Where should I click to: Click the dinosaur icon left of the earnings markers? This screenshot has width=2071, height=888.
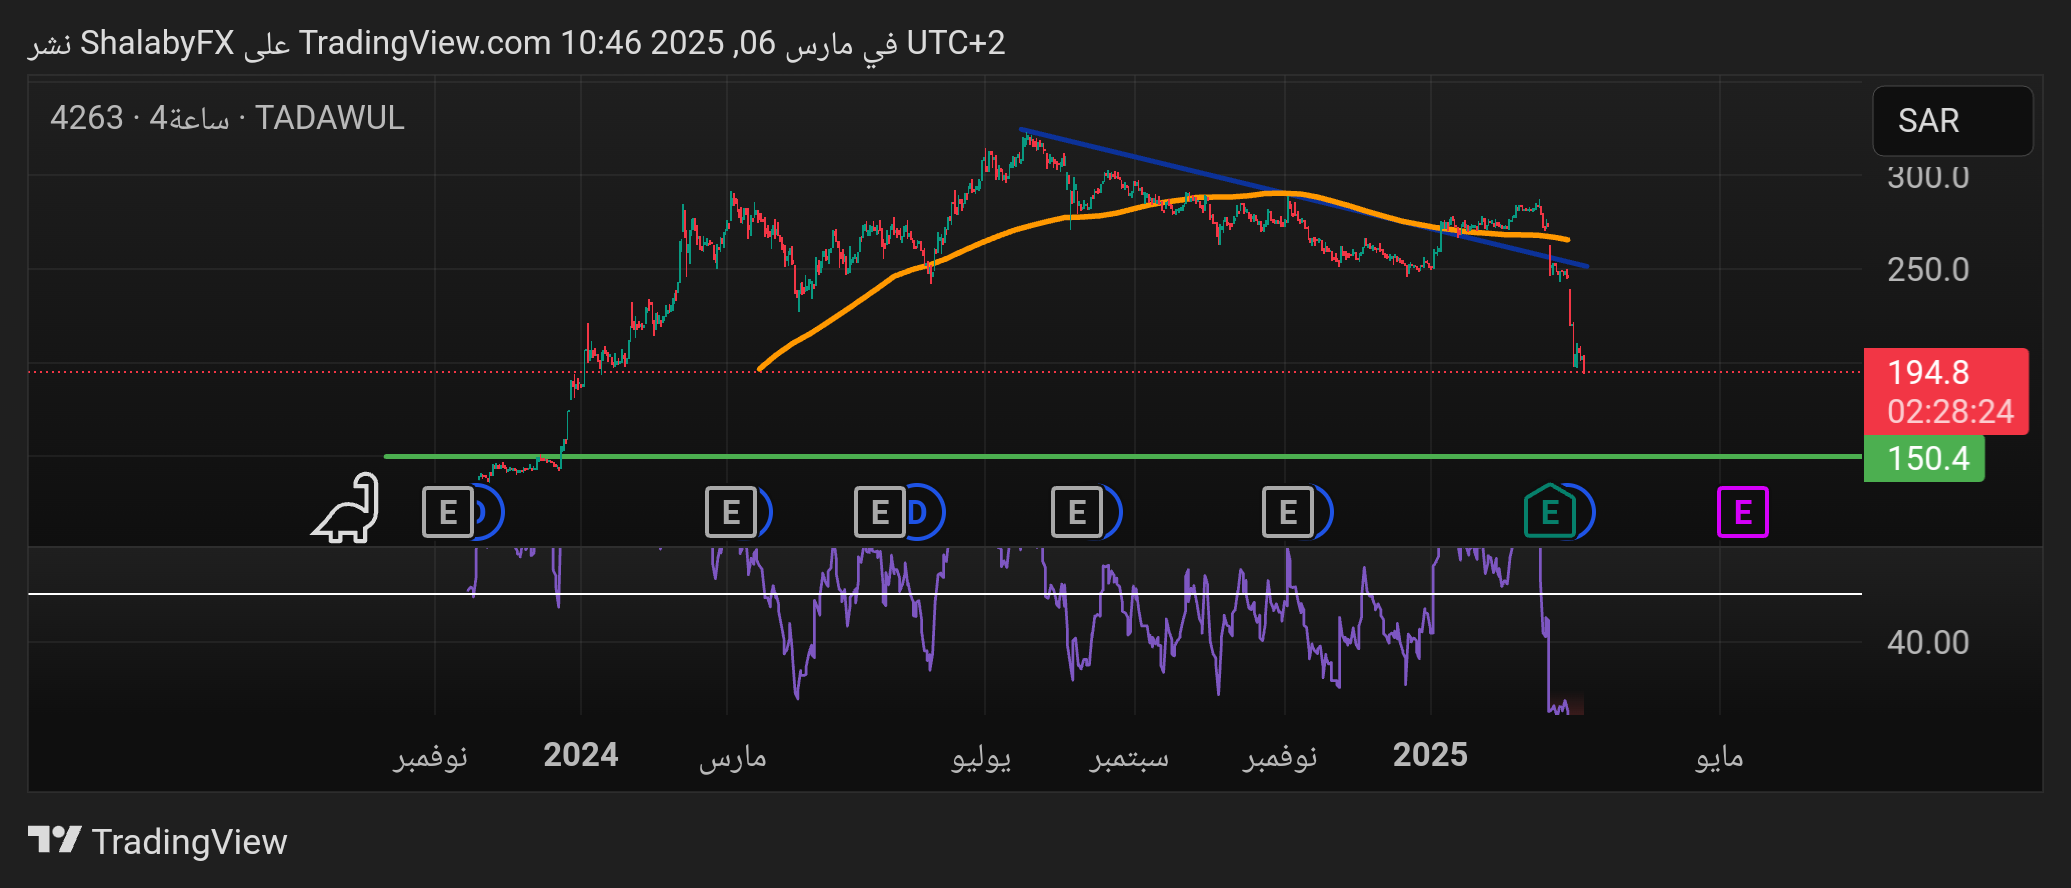347,510
